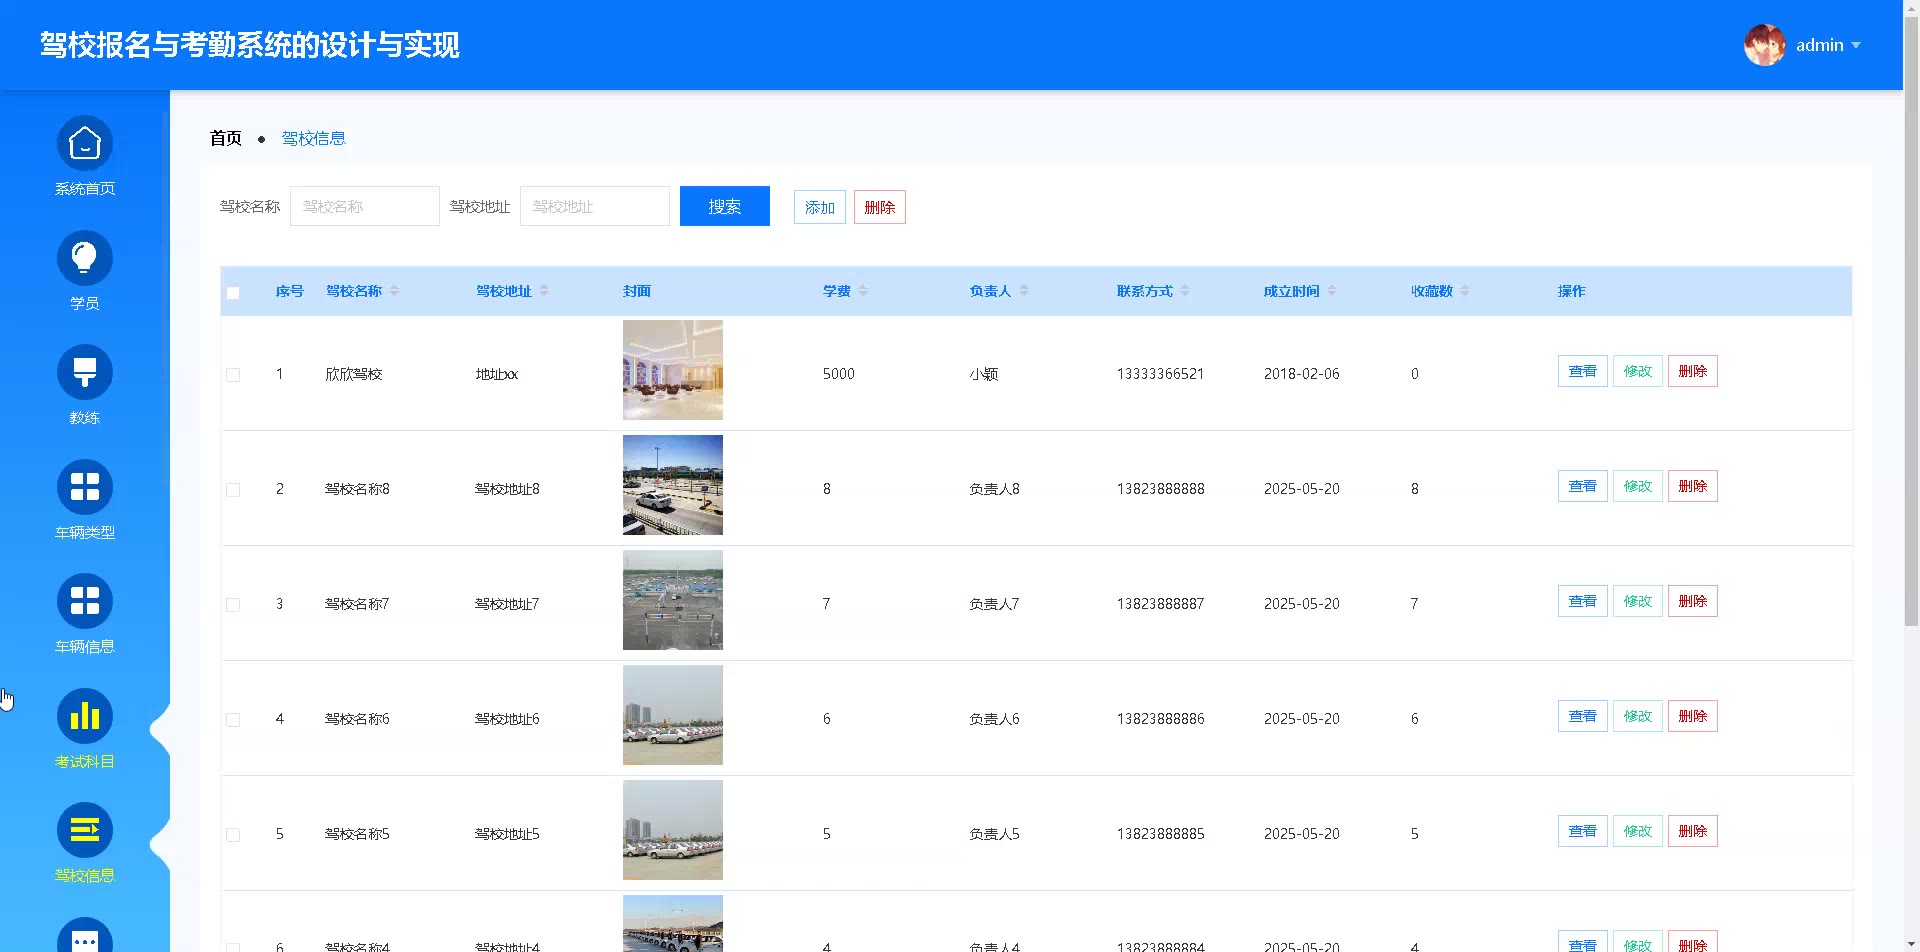Click the admin user avatar
Screen dimensions: 1920x952
(x=1764, y=45)
